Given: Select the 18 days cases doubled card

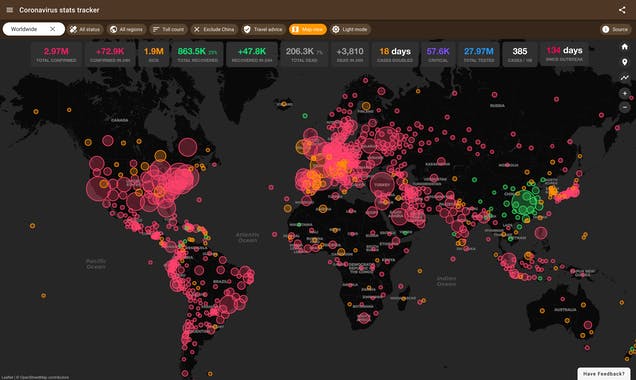Looking at the screenshot, I should [395, 54].
